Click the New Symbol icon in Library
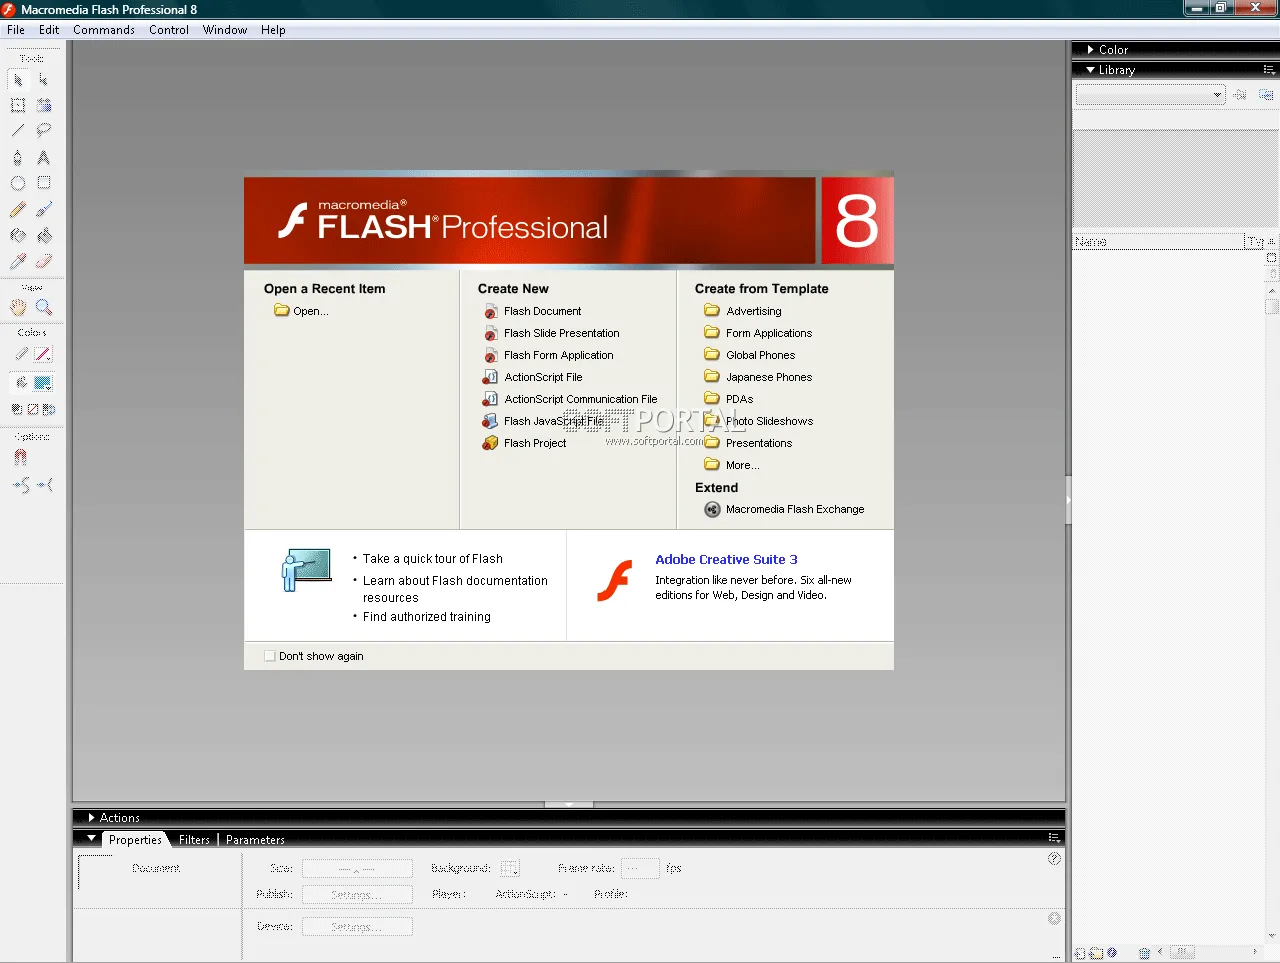The image size is (1280, 963). click(x=1080, y=953)
